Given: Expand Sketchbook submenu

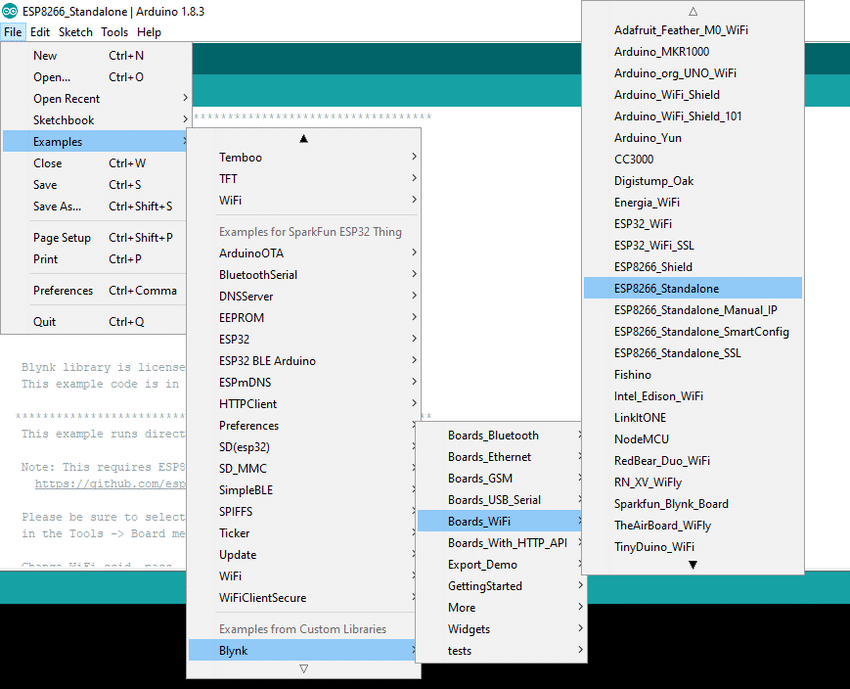Looking at the screenshot, I should (95, 120).
